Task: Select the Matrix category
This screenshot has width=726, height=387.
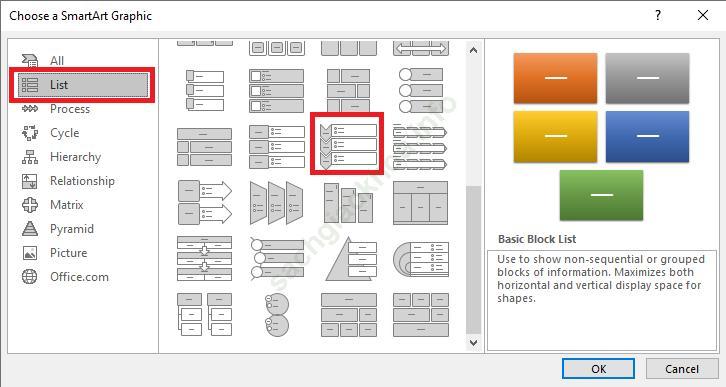Action: point(66,205)
